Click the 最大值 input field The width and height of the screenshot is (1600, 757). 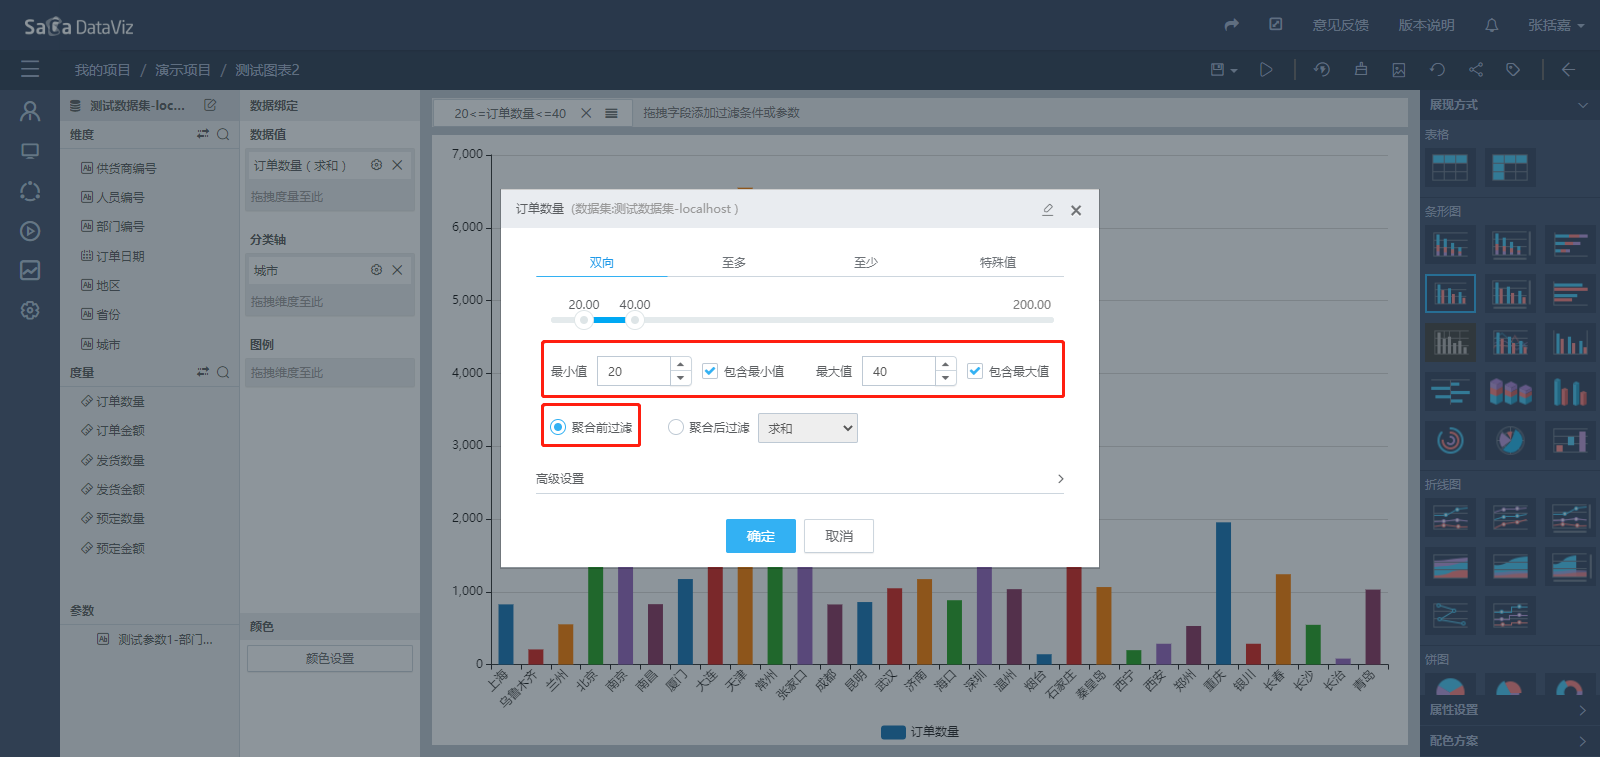click(x=899, y=371)
